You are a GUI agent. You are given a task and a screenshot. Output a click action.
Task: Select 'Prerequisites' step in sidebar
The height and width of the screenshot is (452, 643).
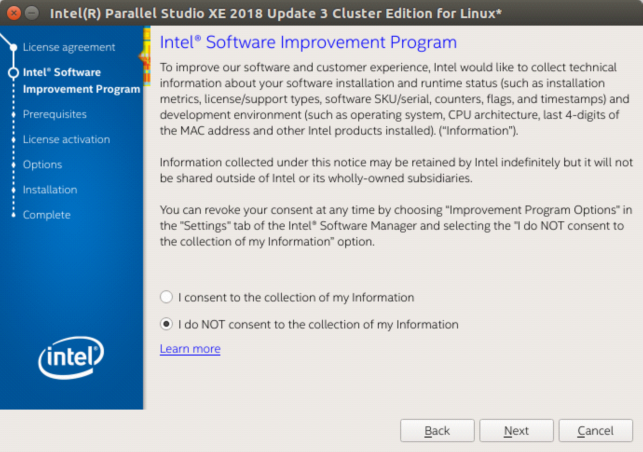point(55,114)
